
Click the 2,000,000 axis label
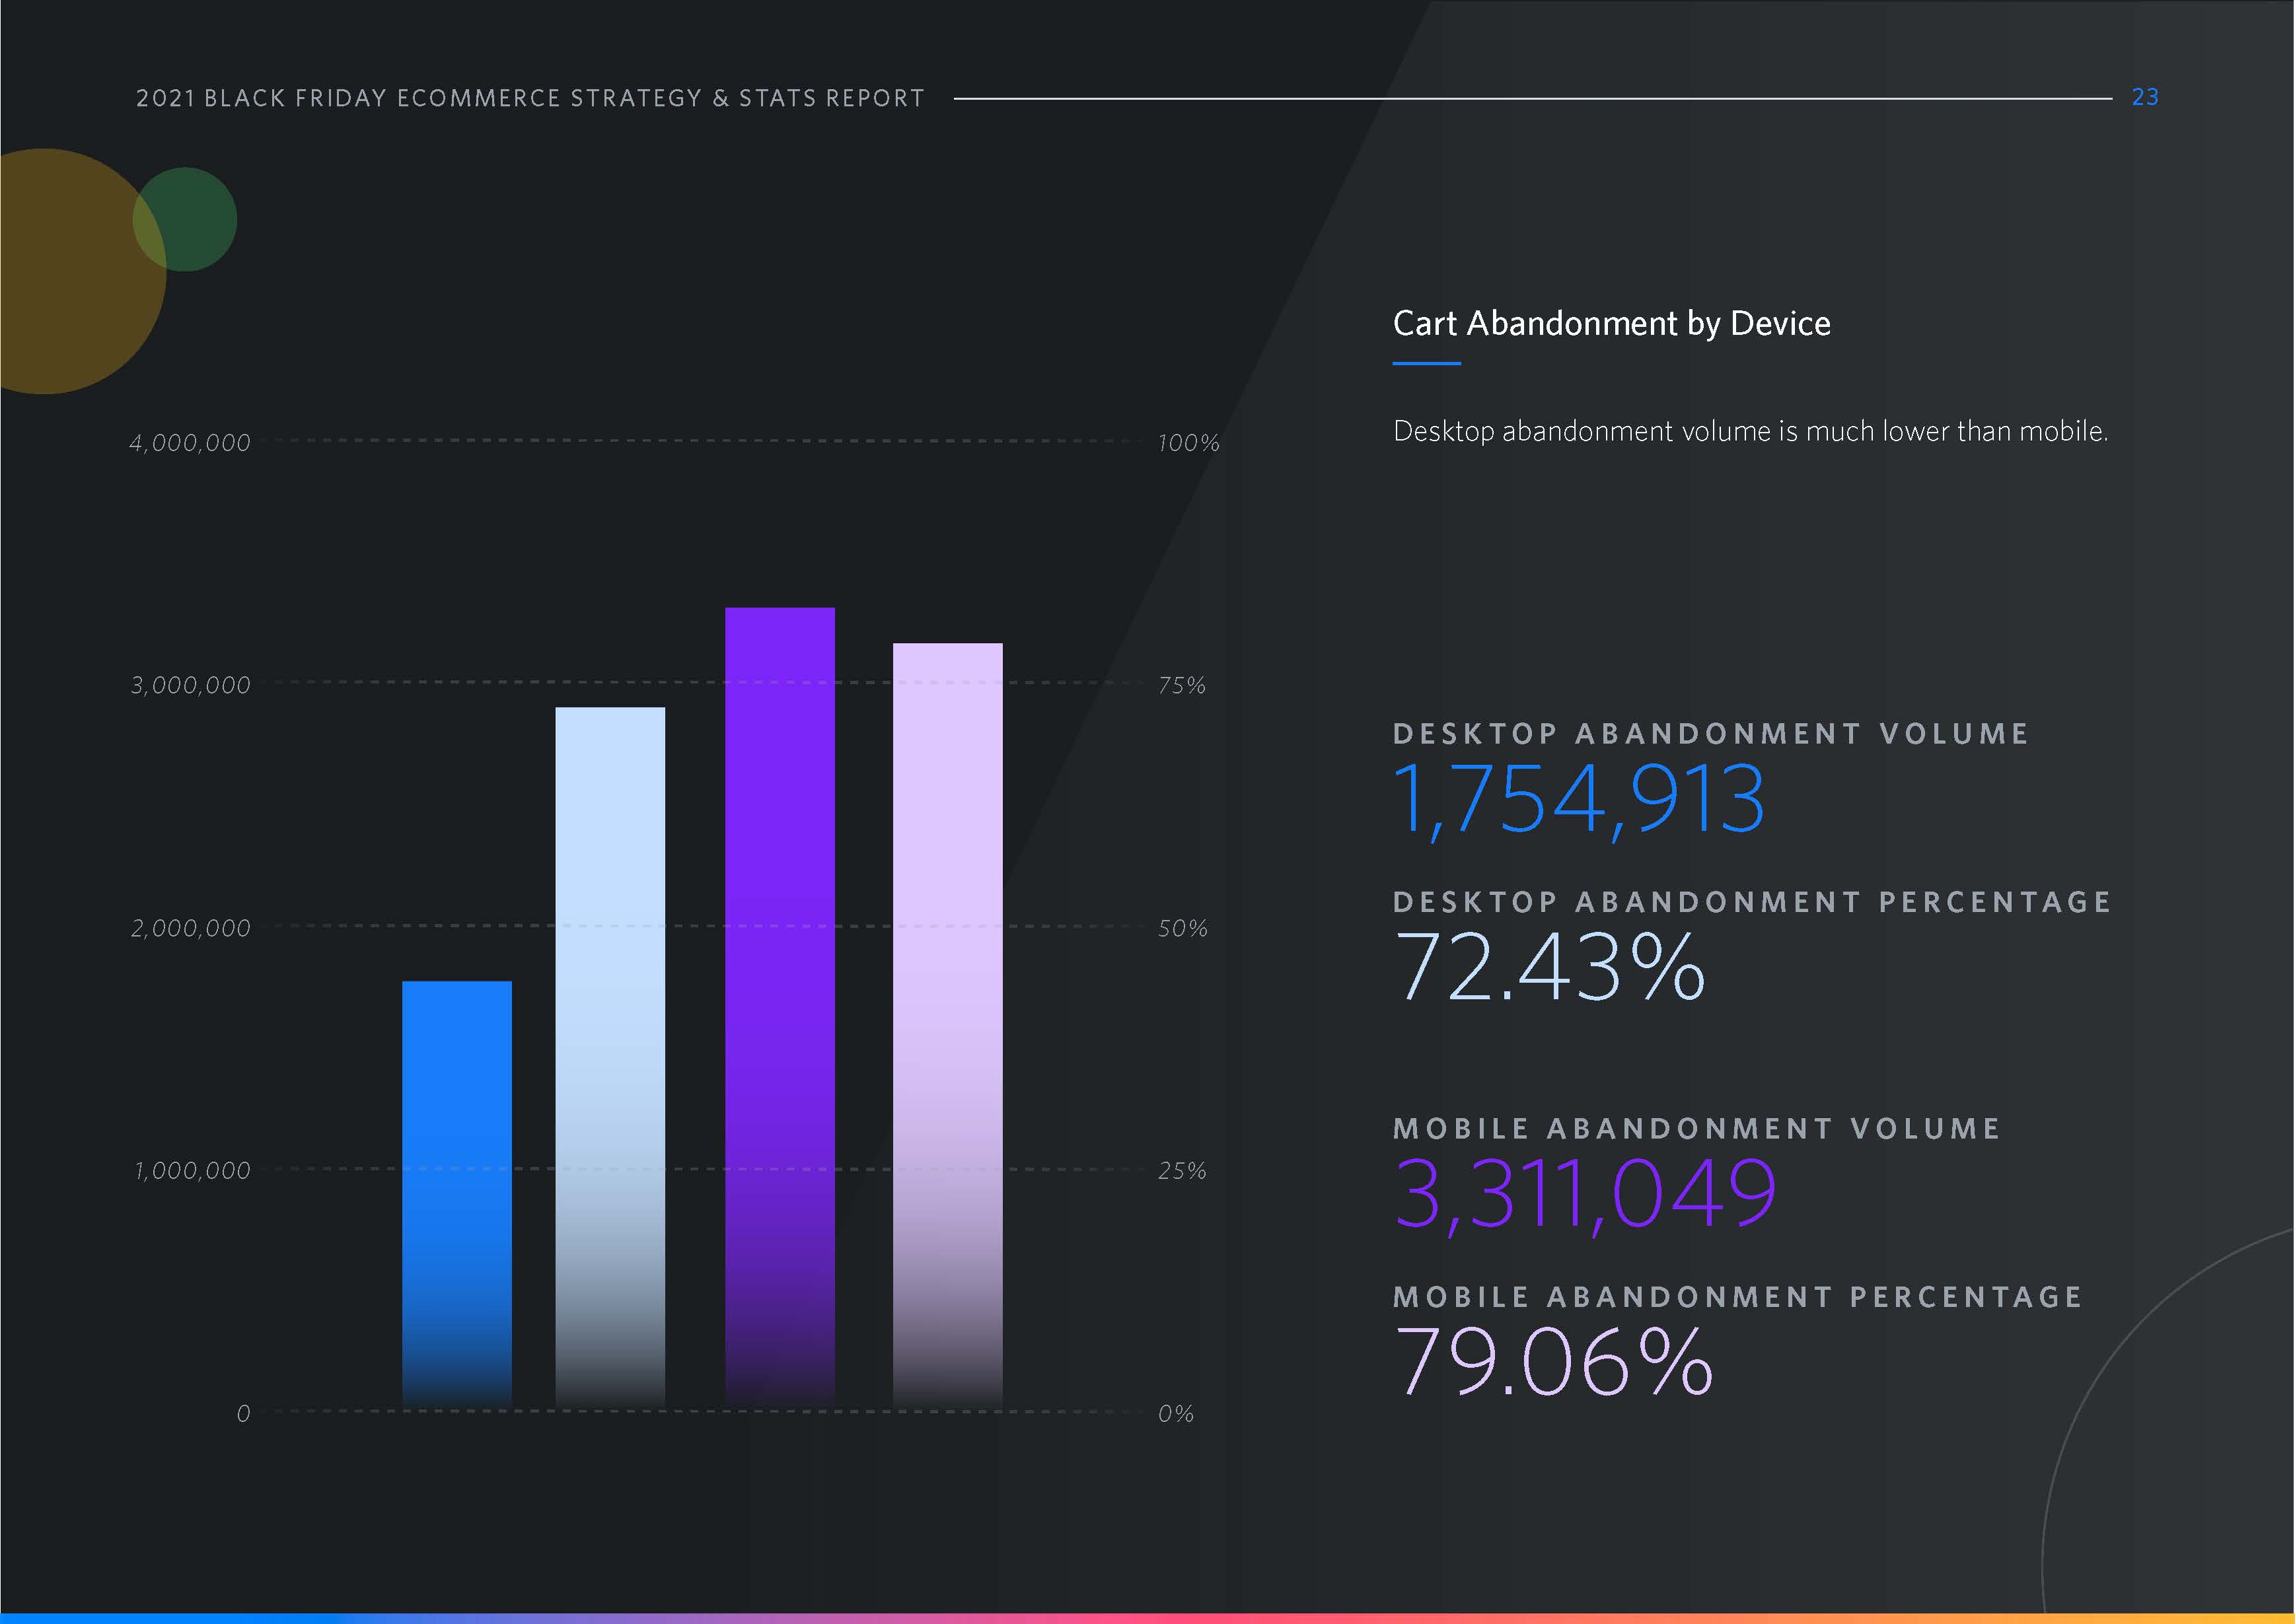point(190,929)
